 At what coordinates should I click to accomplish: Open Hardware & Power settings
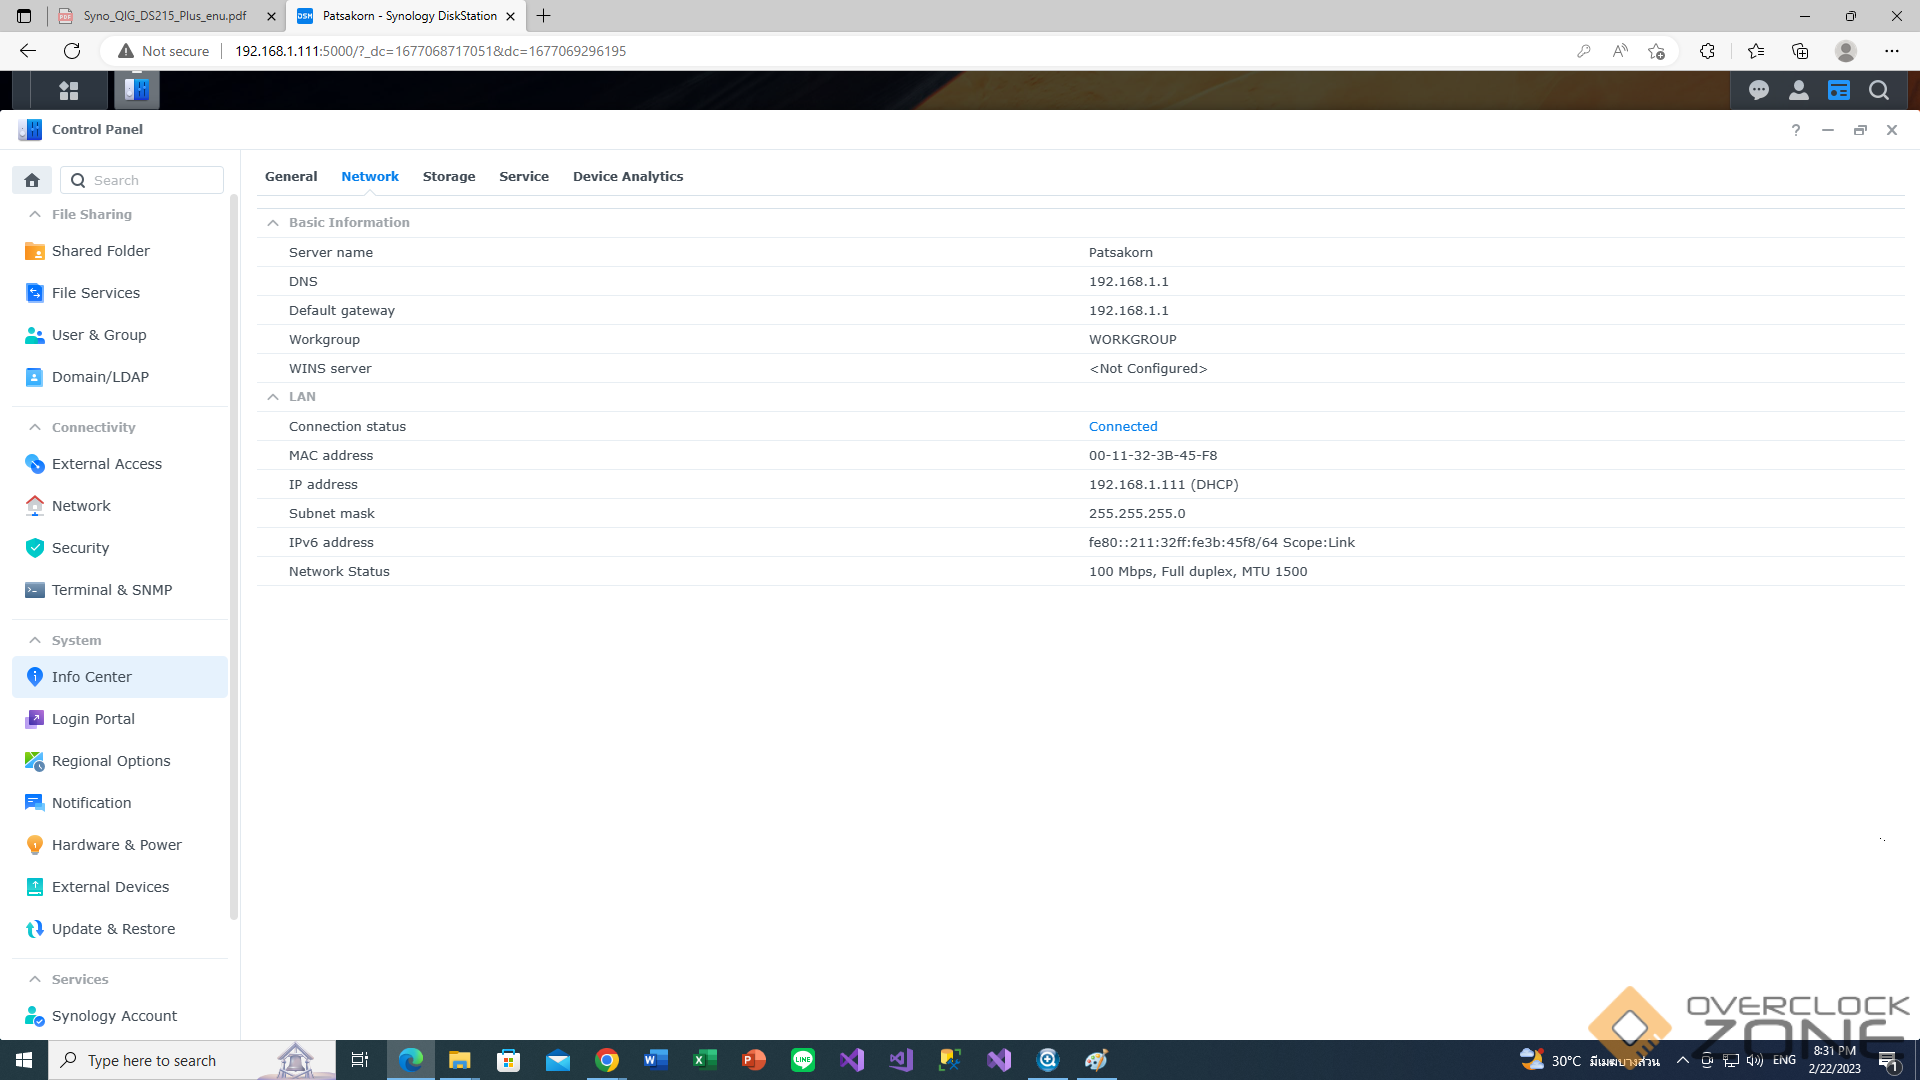116,845
